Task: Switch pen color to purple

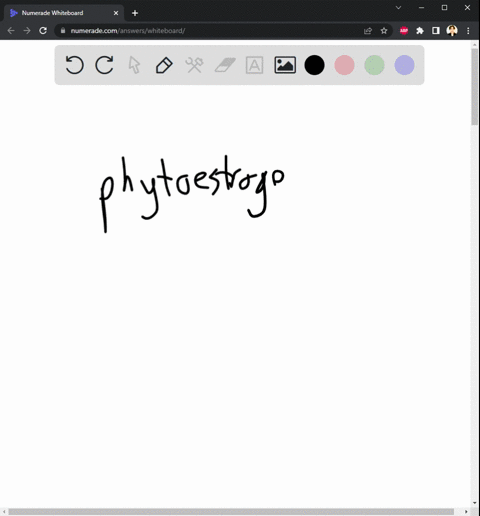Action: [x=404, y=65]
